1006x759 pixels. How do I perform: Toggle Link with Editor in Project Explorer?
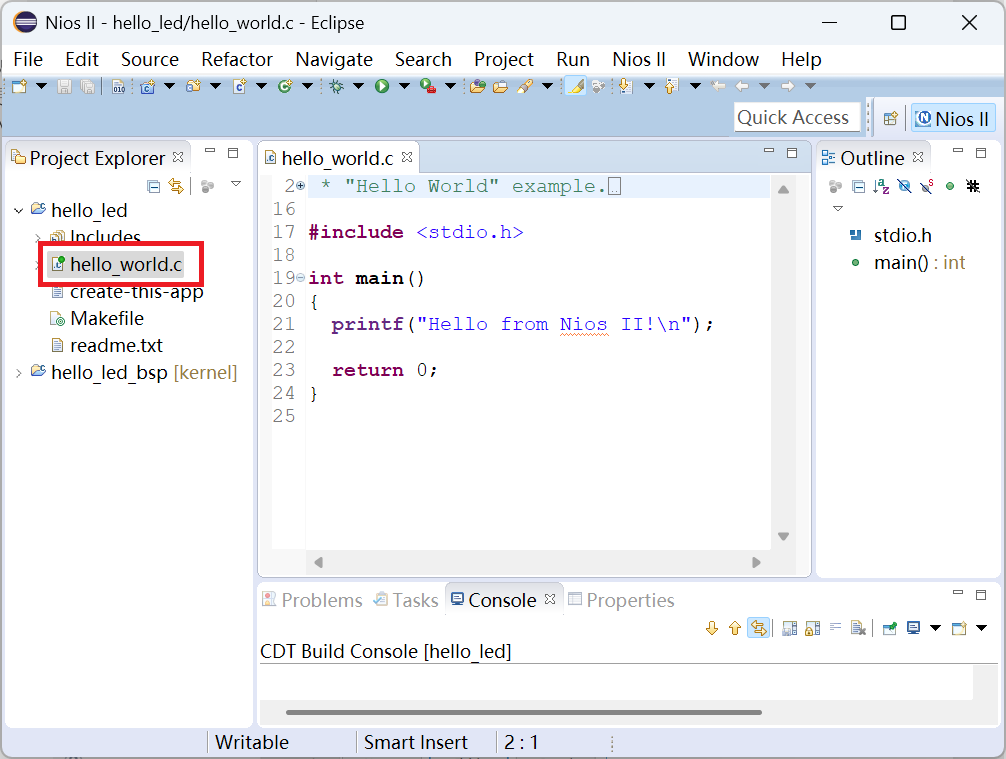175,186
